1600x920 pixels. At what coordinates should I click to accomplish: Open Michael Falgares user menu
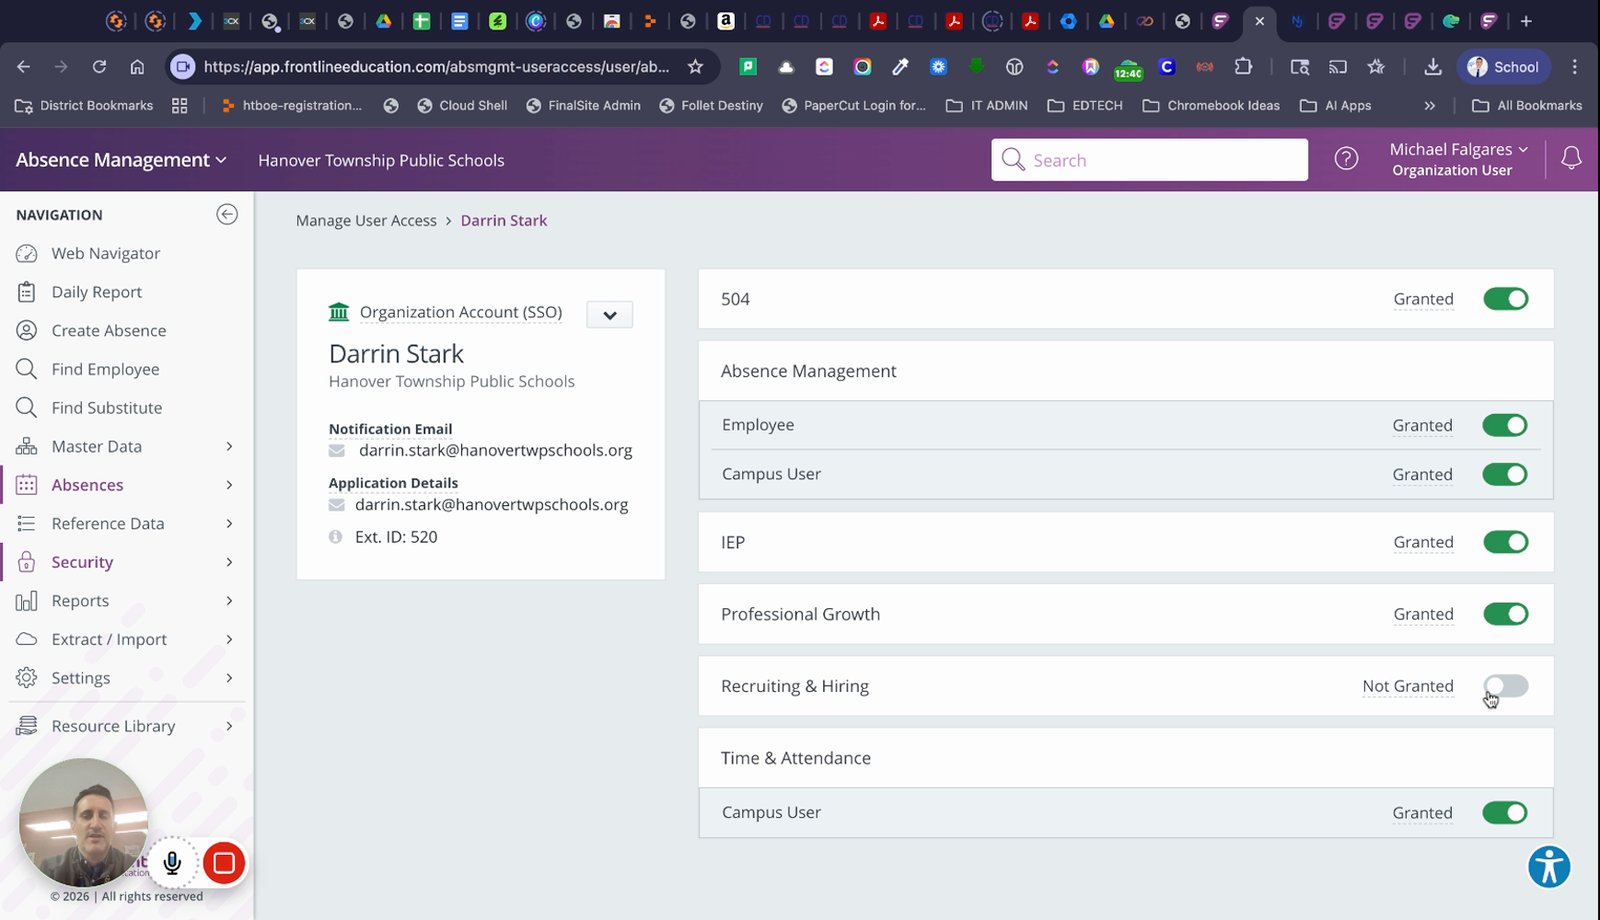coord(1459,159)
